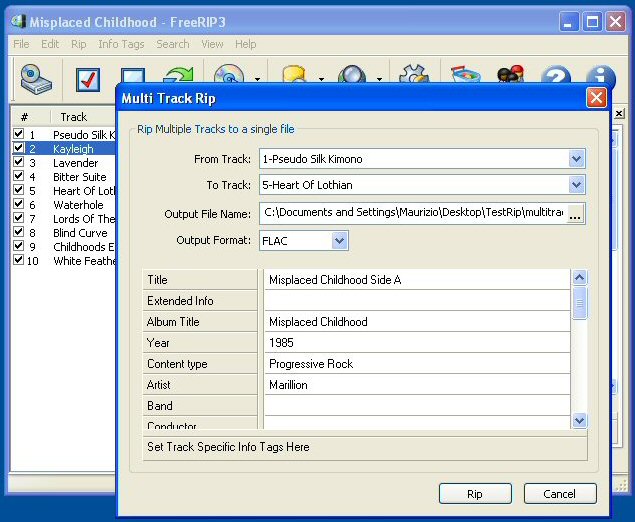Image resolution: width=635 pixels, height=522 pixels.
Task: Click the empty Band value field
Action: (417, 406)
